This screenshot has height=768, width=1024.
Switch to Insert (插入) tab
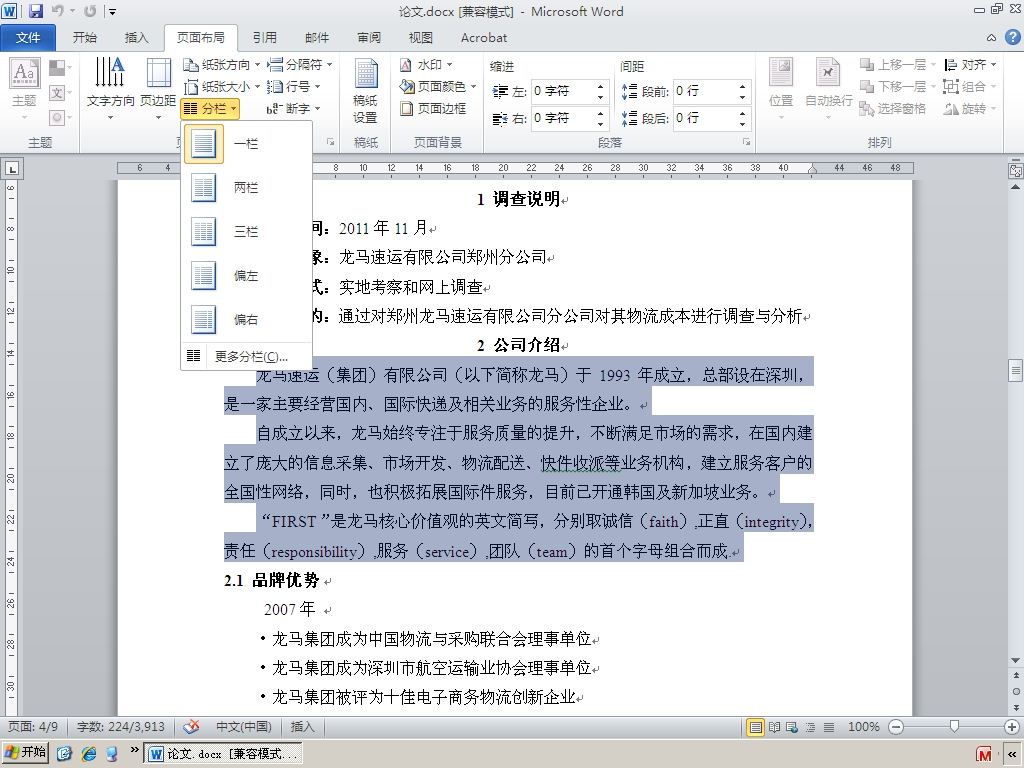point(136,38)
